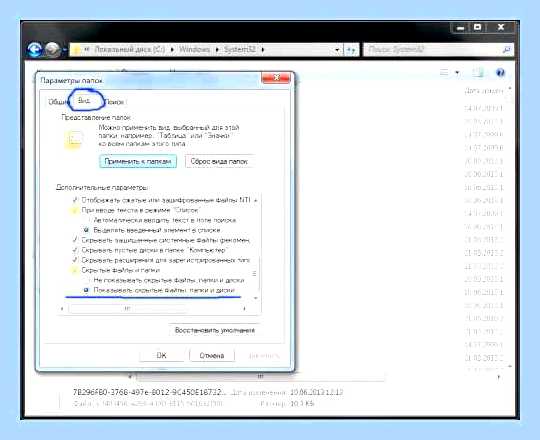Viewport: 540px width, 440px height.
Task: Select the Скрытые файлы и папки group
Action: [116, 270]
